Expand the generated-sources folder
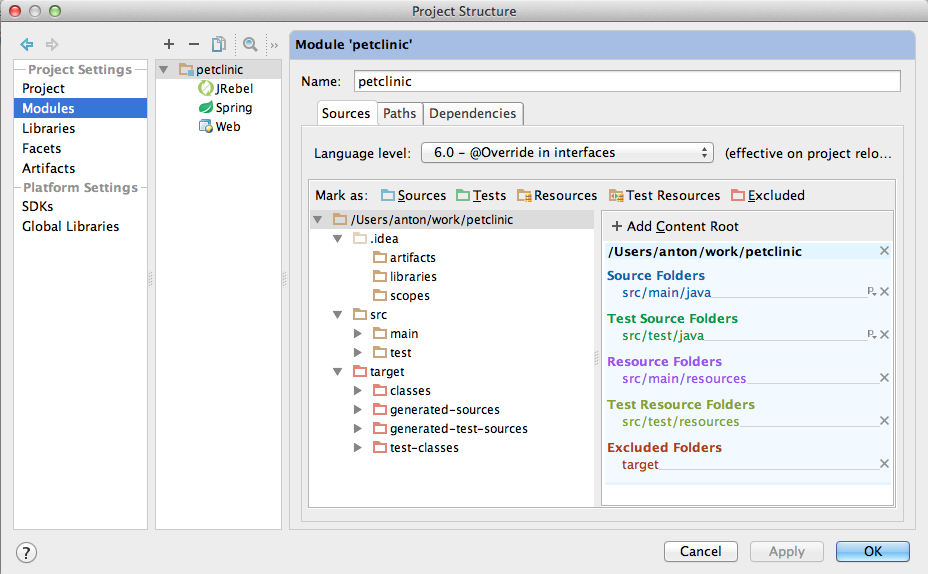Viewport: 928px width, 574px height. (357, 409)
